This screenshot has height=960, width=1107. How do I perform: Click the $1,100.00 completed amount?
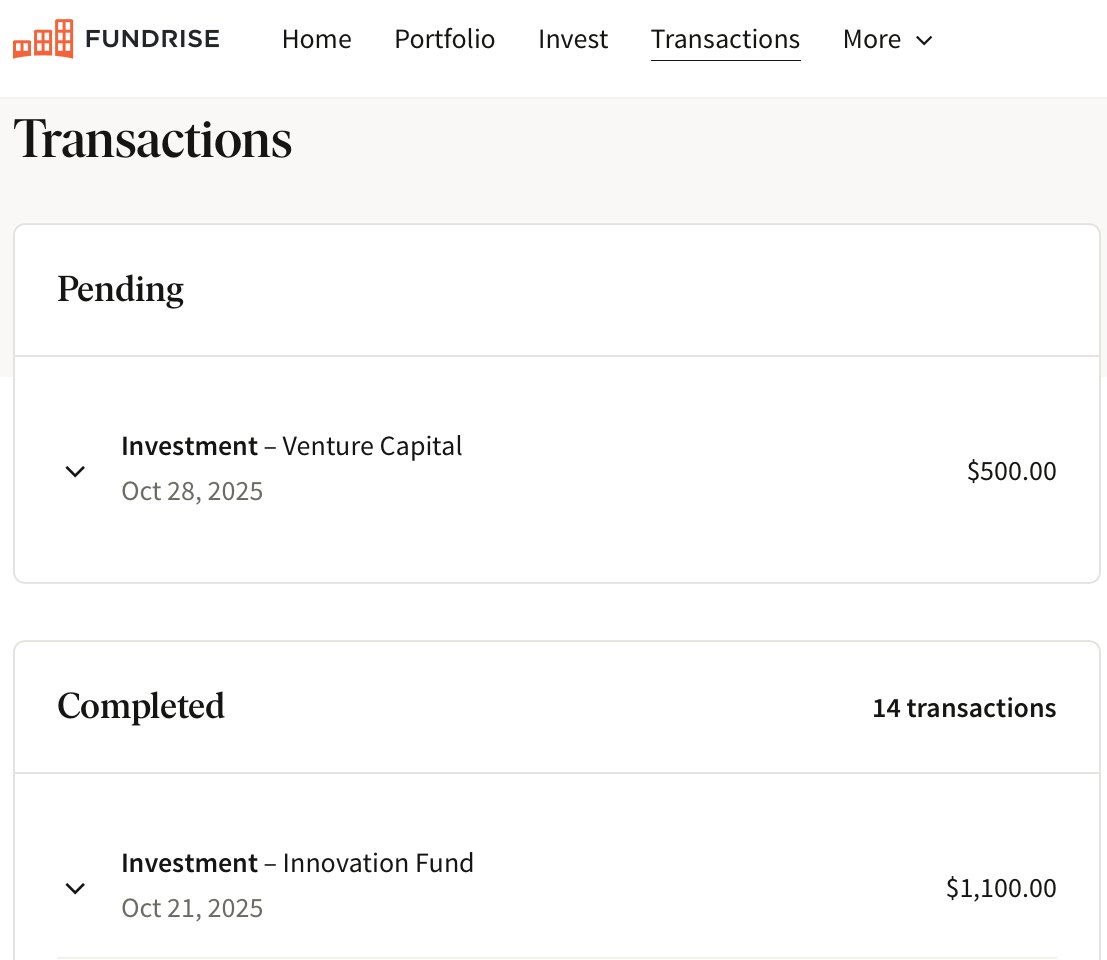(1000, 888)
